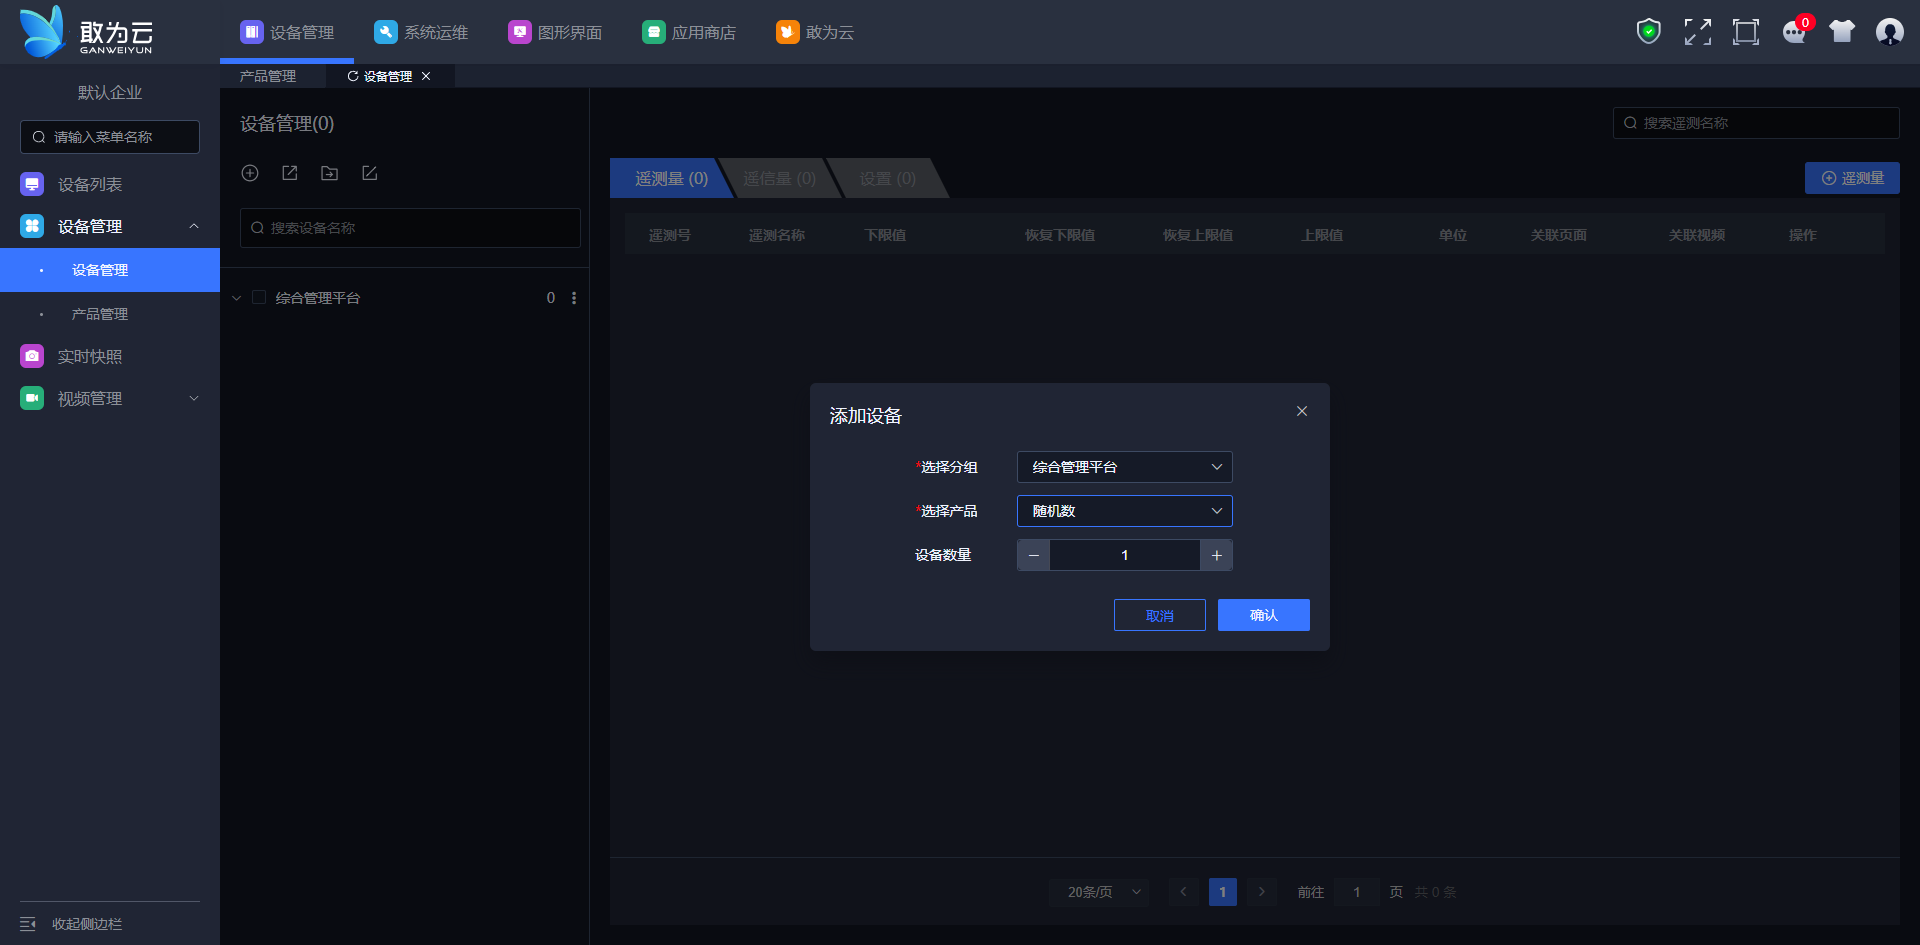Switch to the 遥信量 (0) tab

point(779,178)
